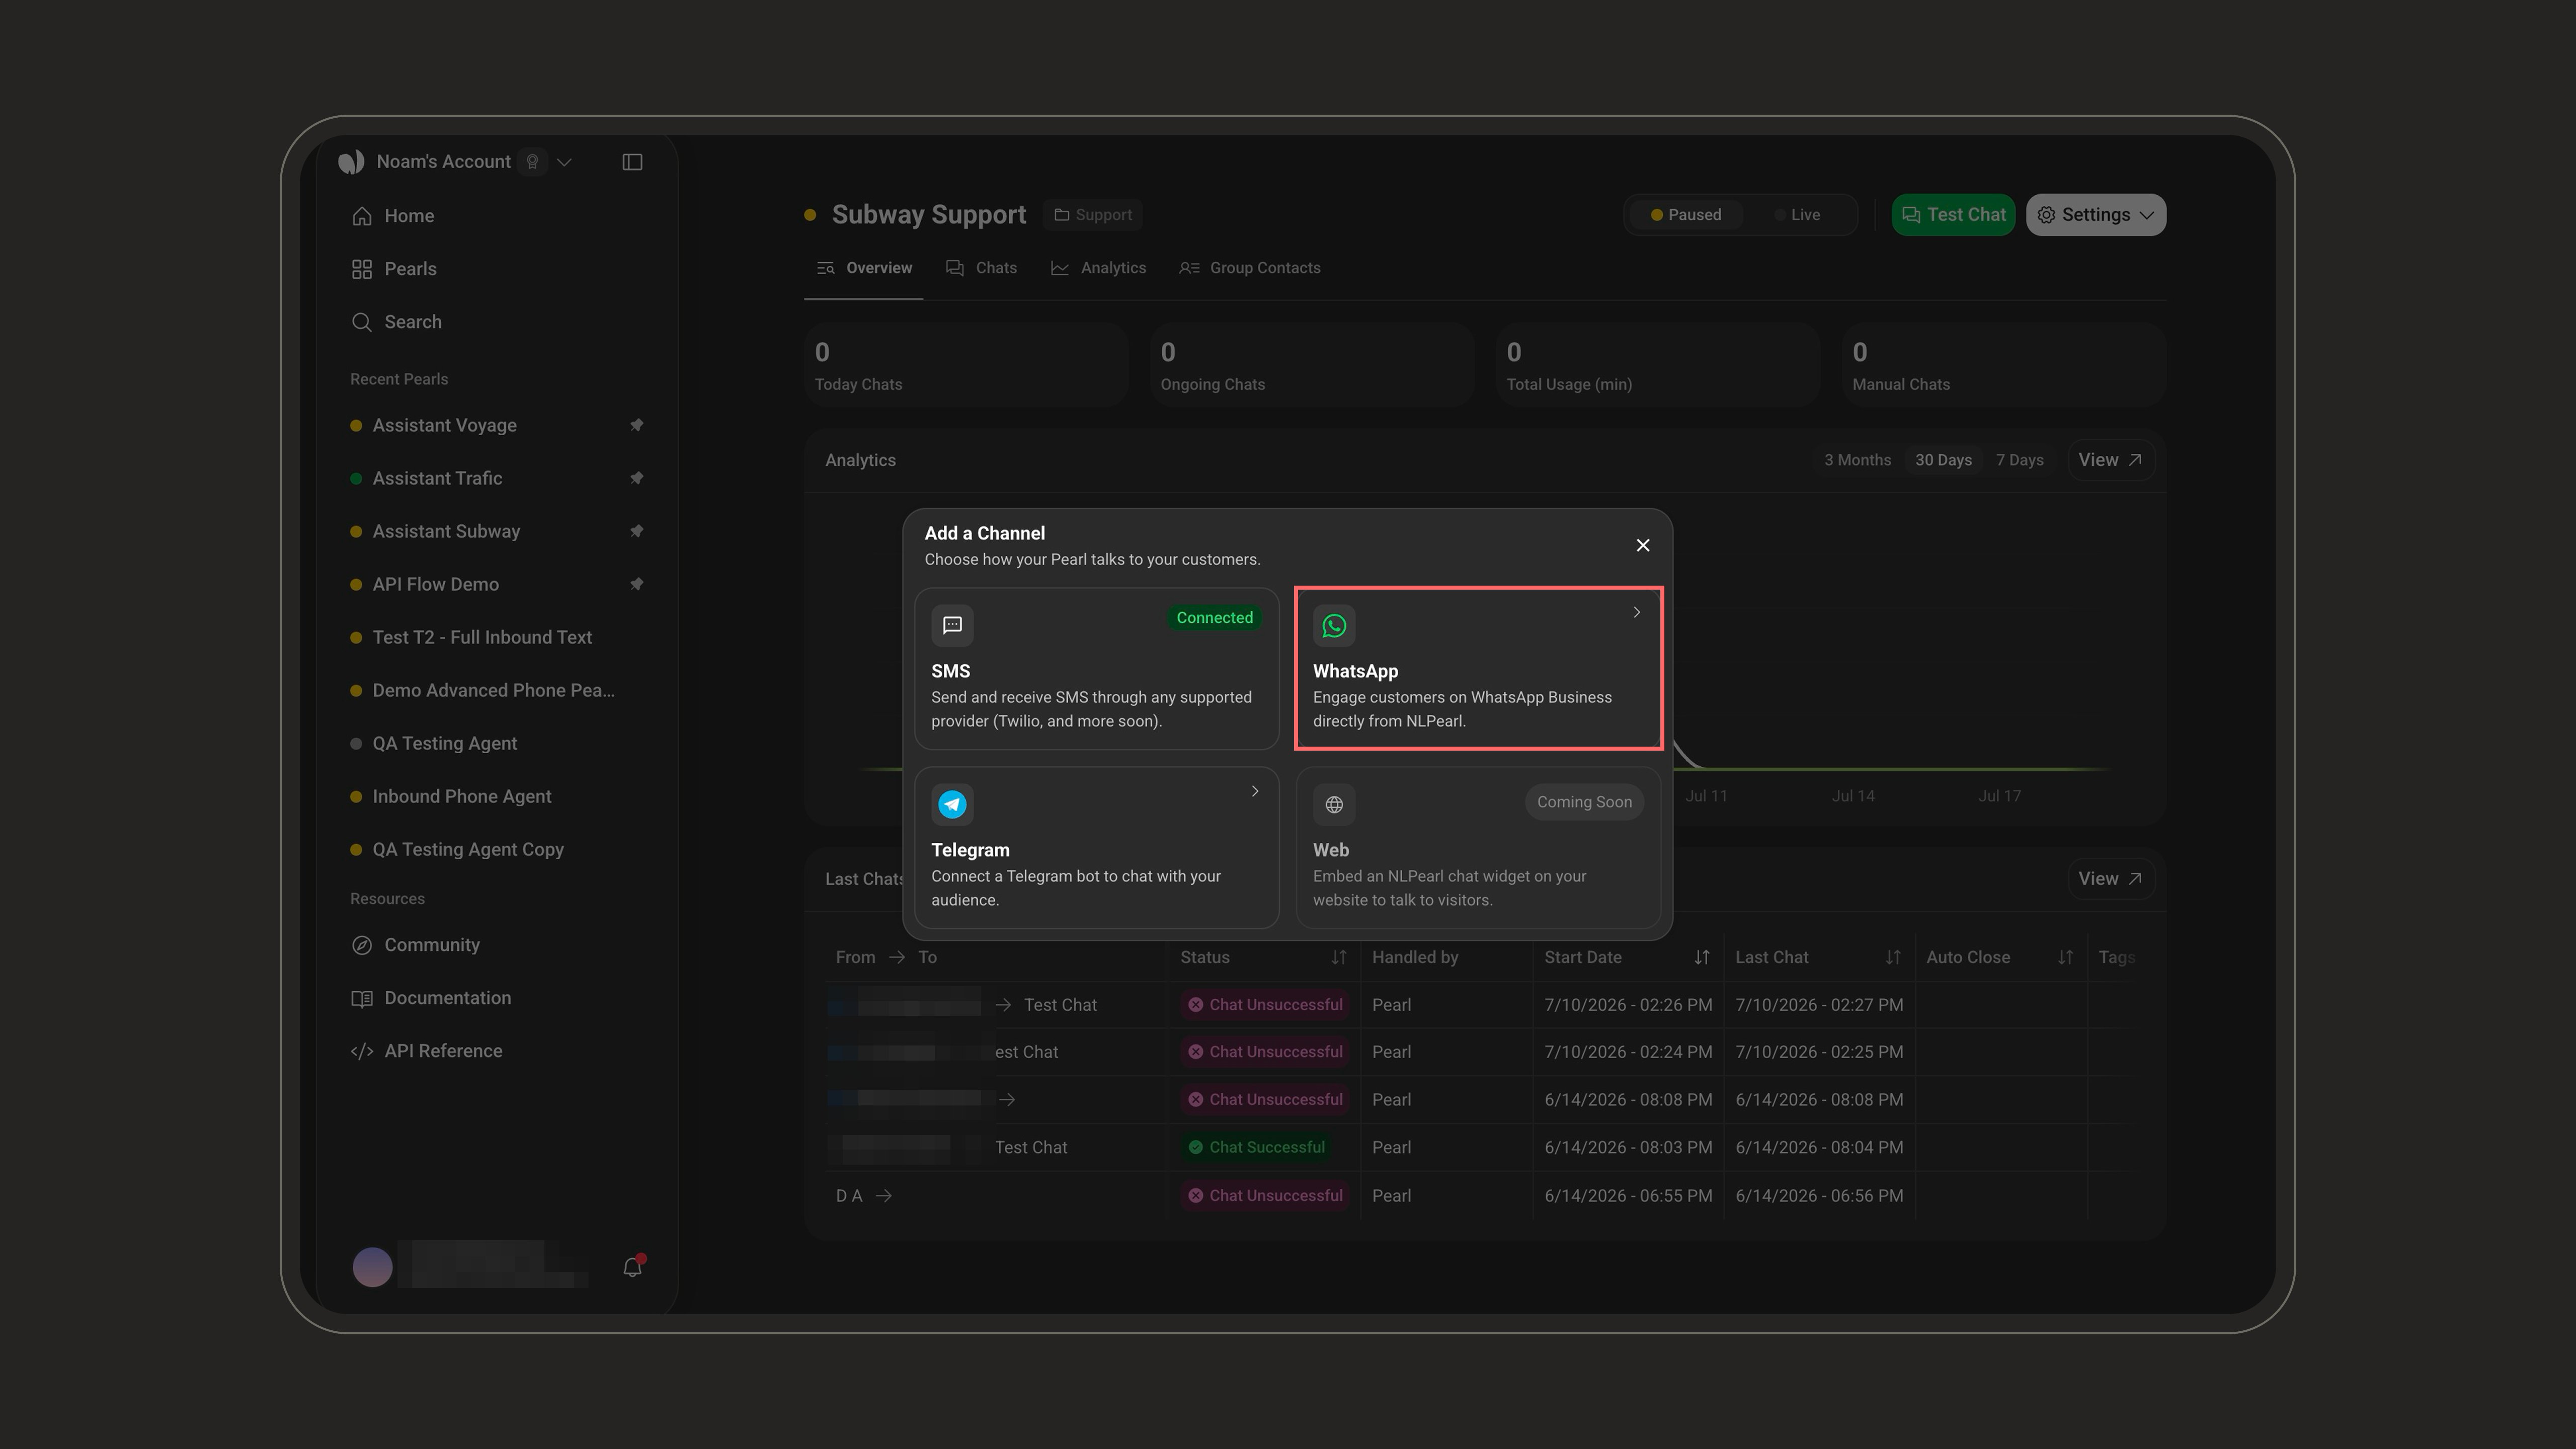Switch Pearl status to Live
The width and height of the screenshot is (2576, 1449).
(1797, 215)
